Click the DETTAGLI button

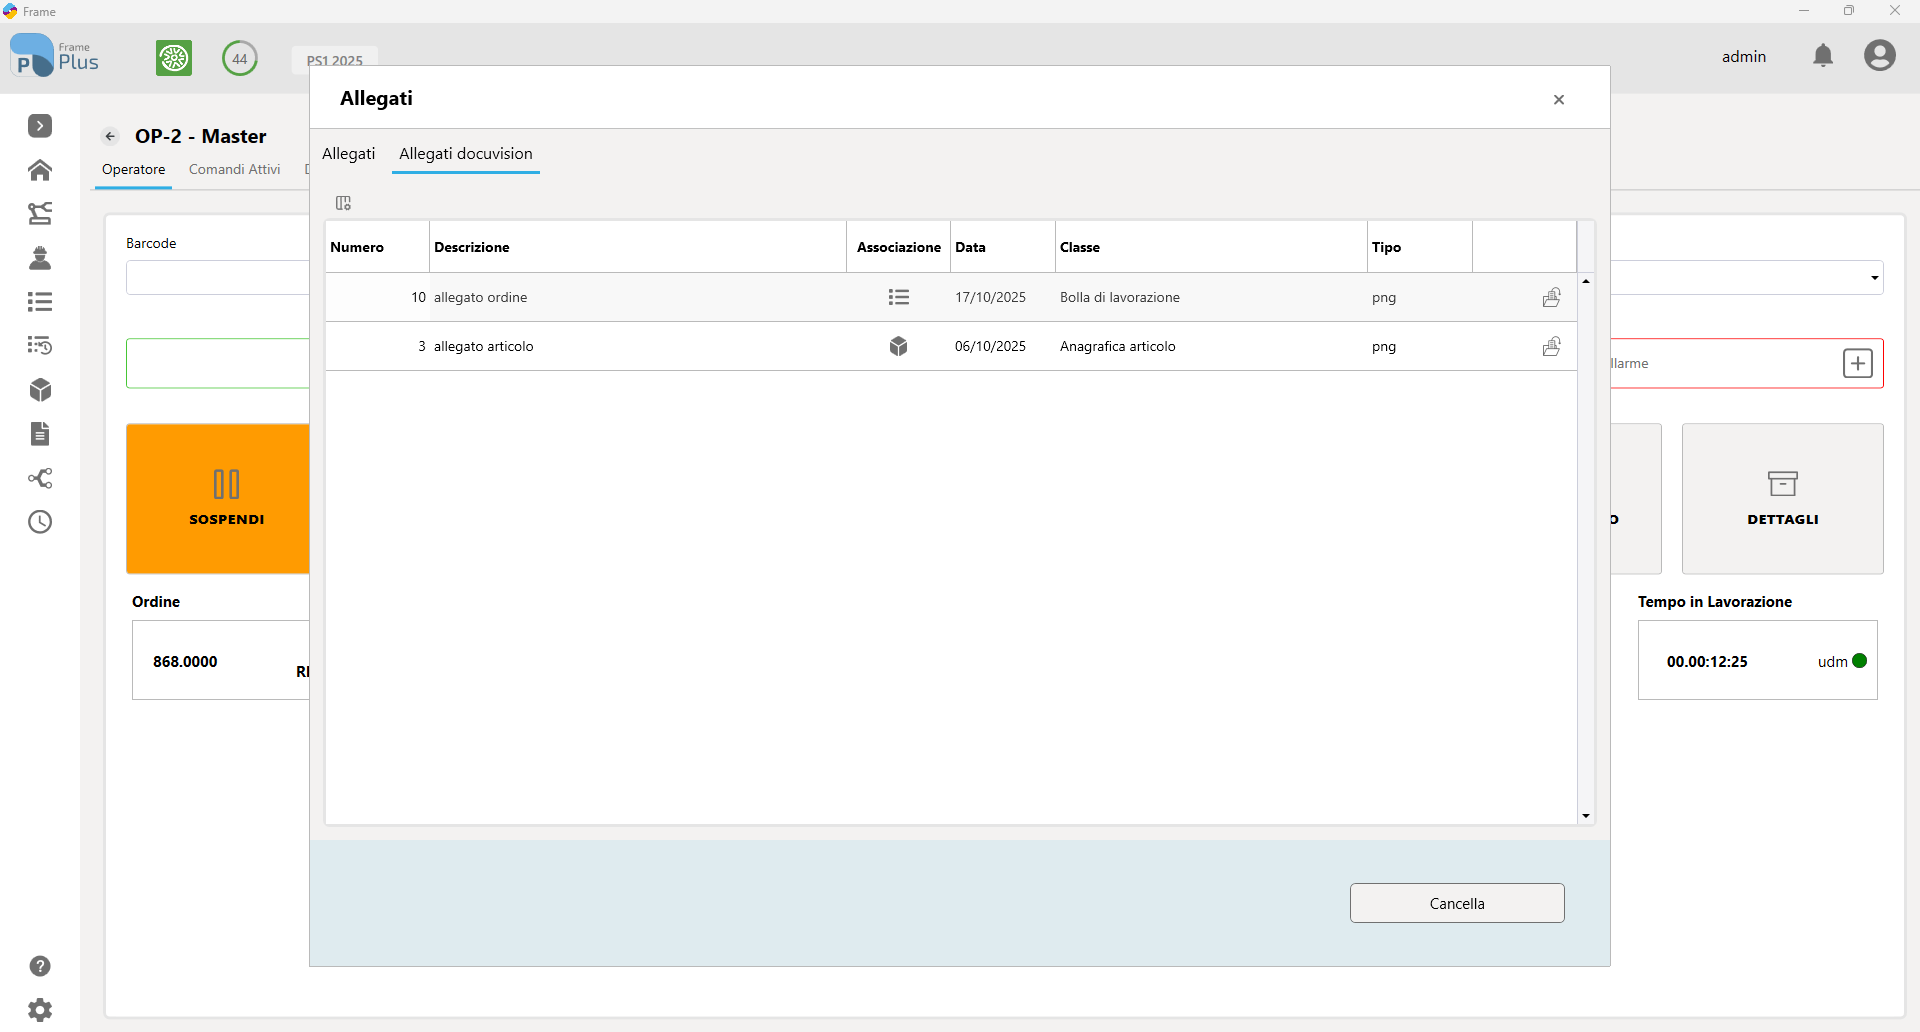1782,498
